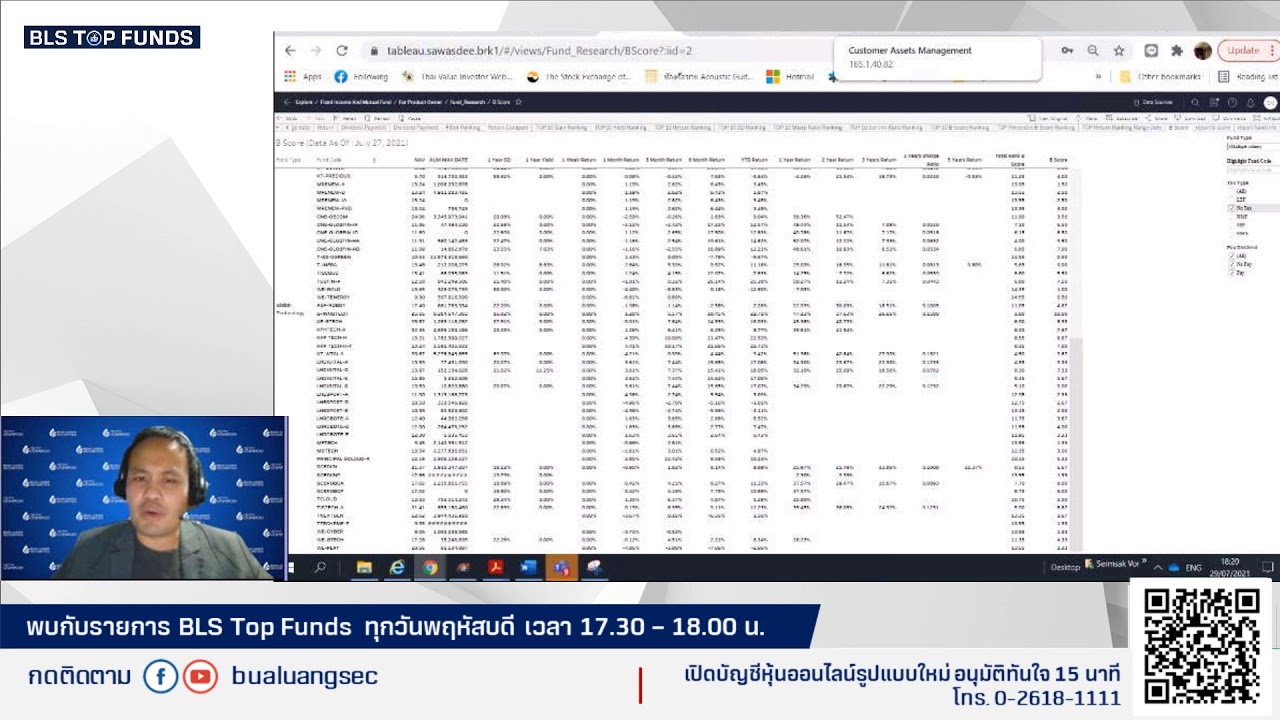
Task: Click the address bar URL
Action: (x=540, y=50)
